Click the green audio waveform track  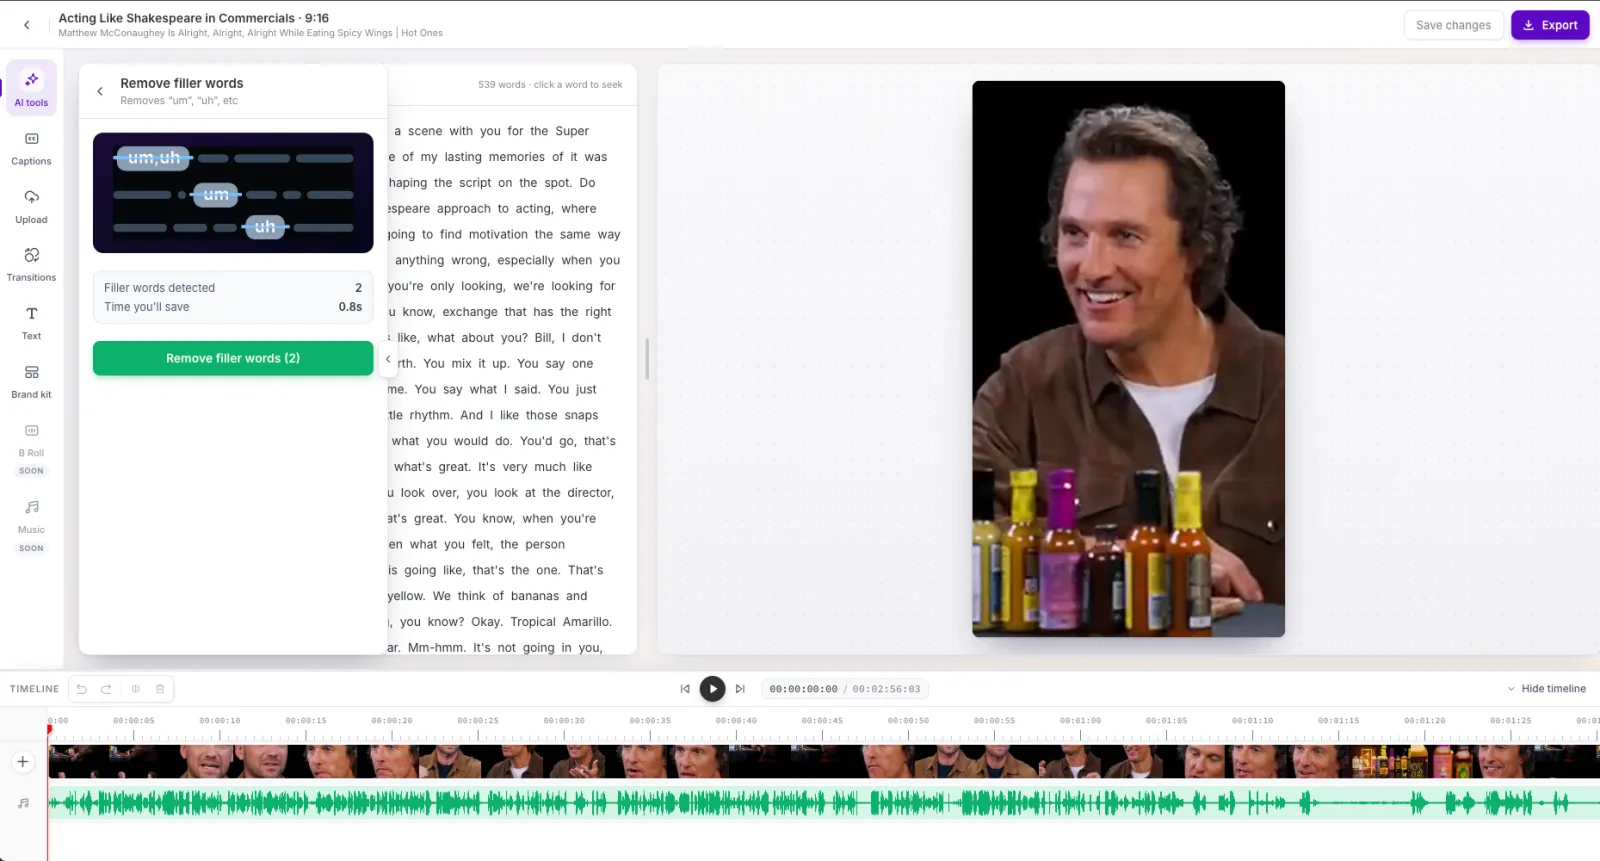824,802
